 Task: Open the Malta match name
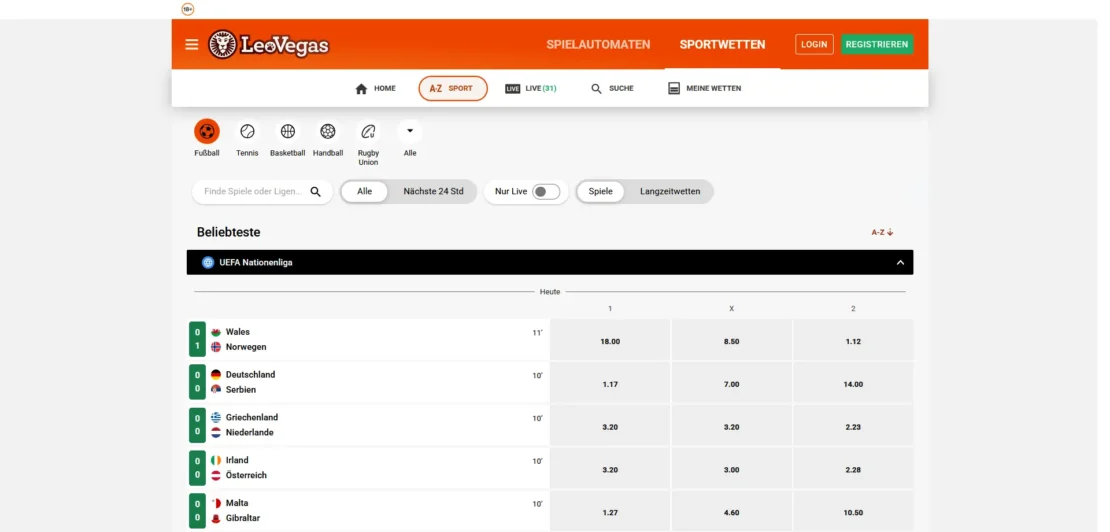[x=237, y=503]
